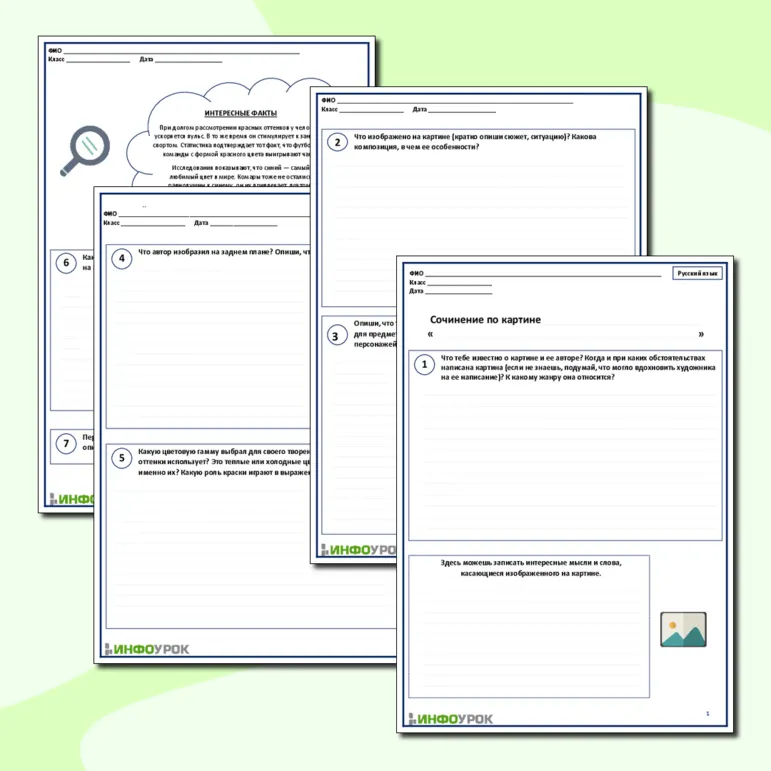Image resolution: width=771 pixels, height=771 pixels.
Task: Select the circled number 7
Action: click(x=66, y=444)
